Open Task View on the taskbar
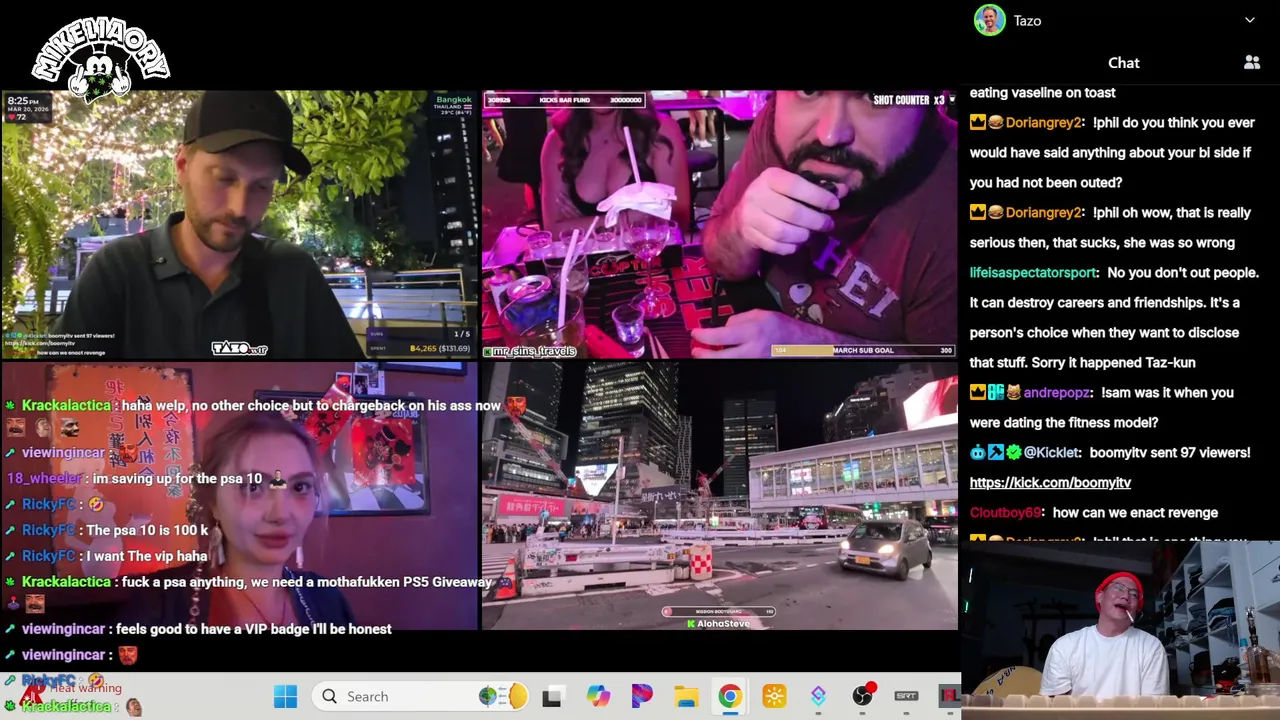 tap(552, 696)
